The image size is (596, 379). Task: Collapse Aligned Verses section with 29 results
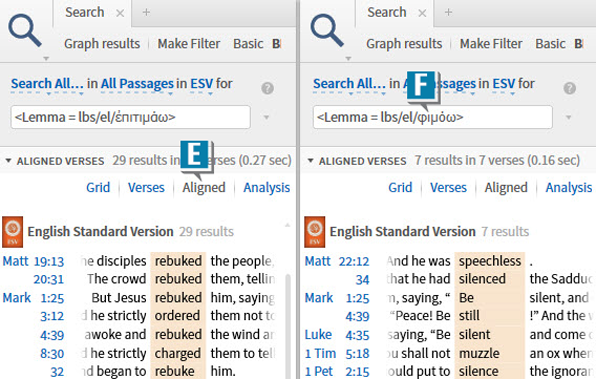point(8,161)
